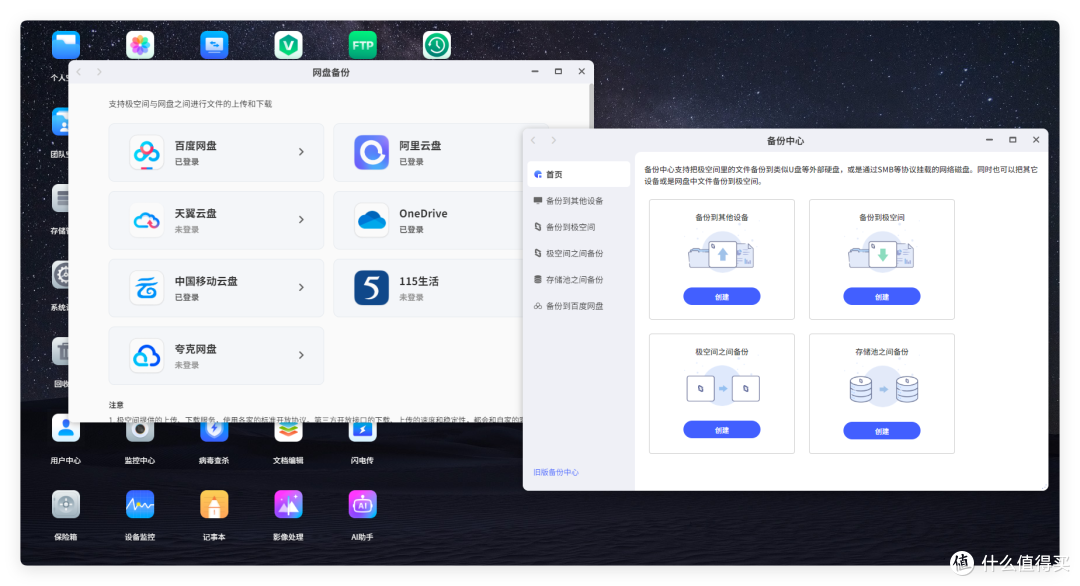The height and width of the screenshot is (586, 1080).
Task: Click the 支持极空间与网盘之间 description text
Action: (x=190, y=104)
